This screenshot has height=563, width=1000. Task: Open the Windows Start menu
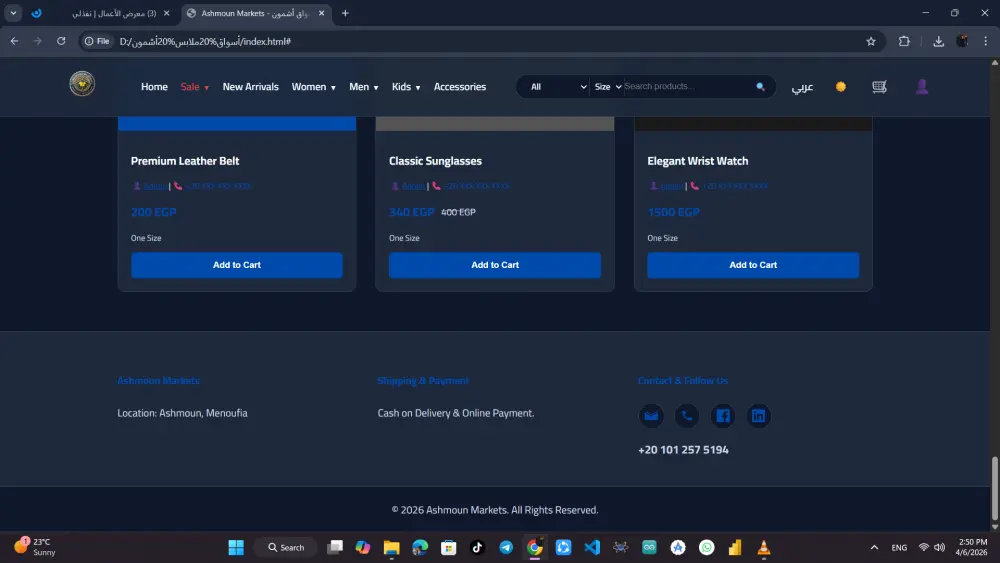236,547
